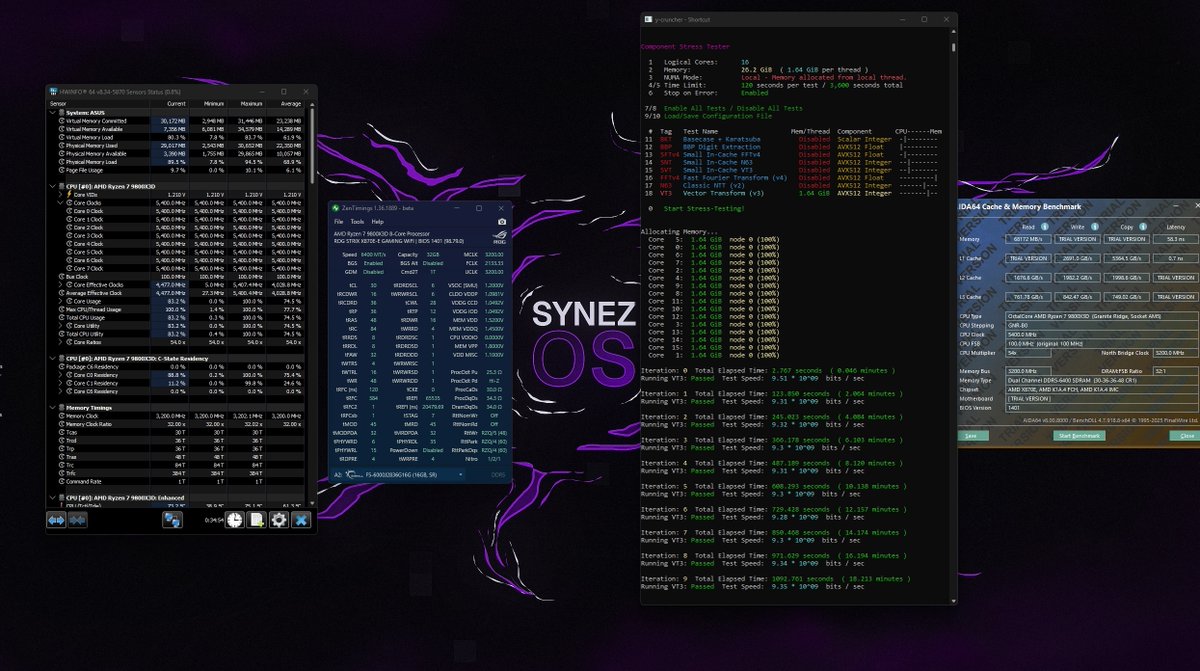Open ZenTimings memory module dropdown
This screenshot has height=671, width=1200.
click(398, 475)
